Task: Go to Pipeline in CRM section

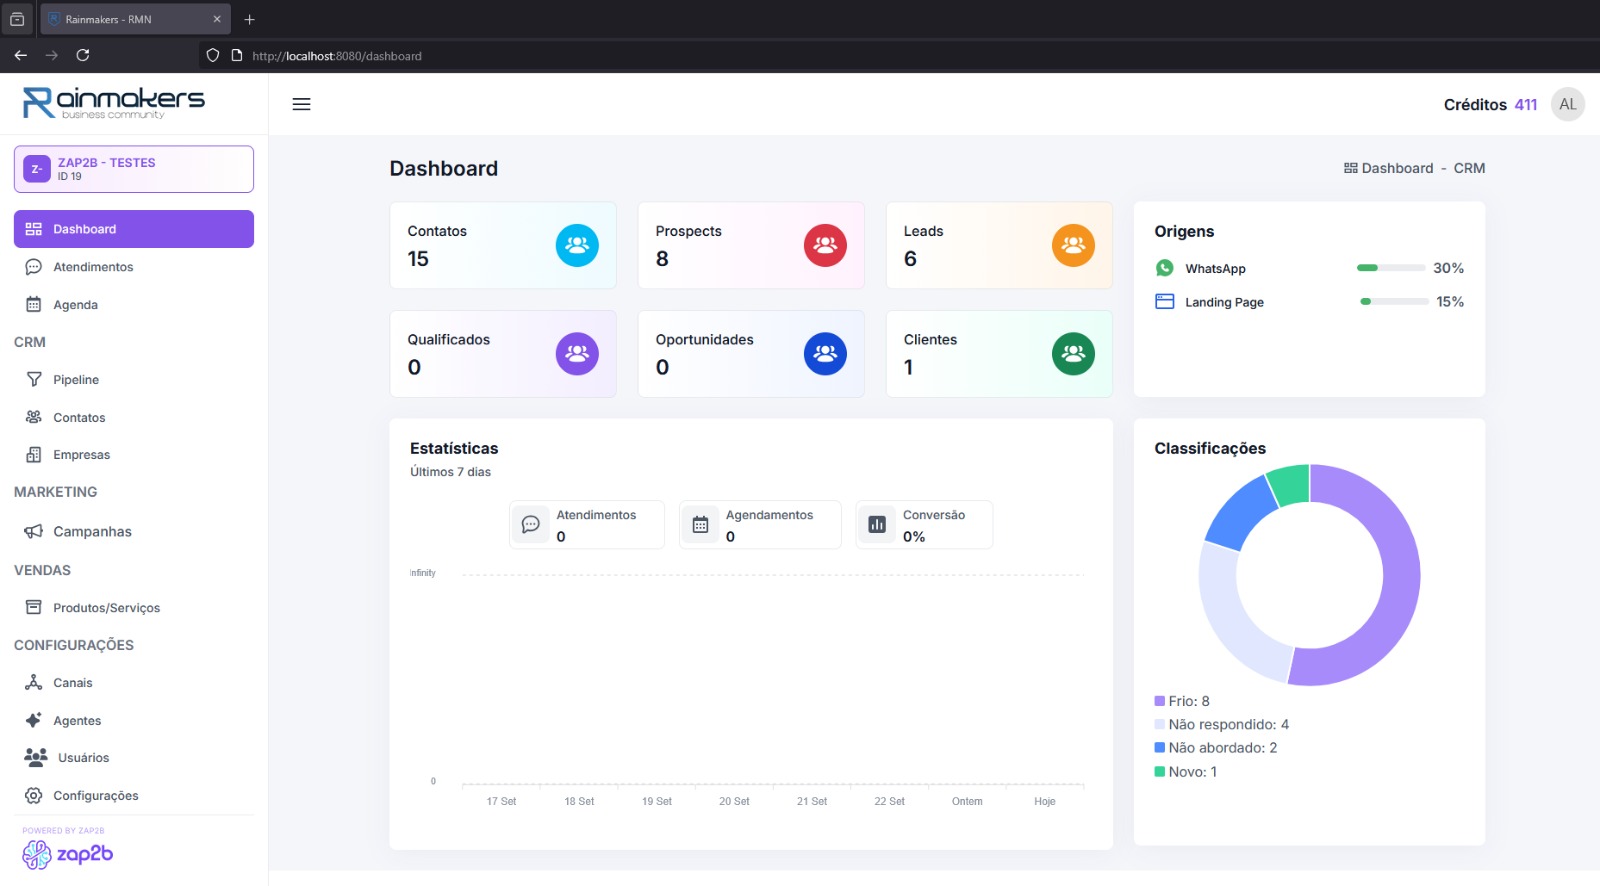Action: pyautogui.click(x=76, y=380)
